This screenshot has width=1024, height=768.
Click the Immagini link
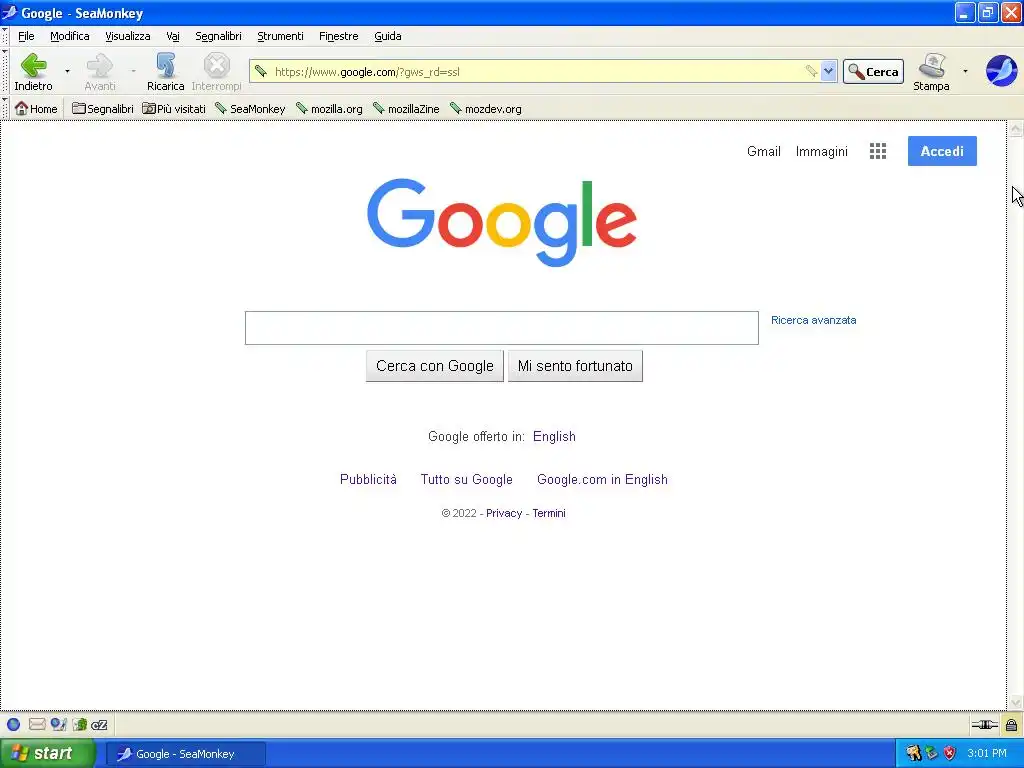[x=822, y=152]
